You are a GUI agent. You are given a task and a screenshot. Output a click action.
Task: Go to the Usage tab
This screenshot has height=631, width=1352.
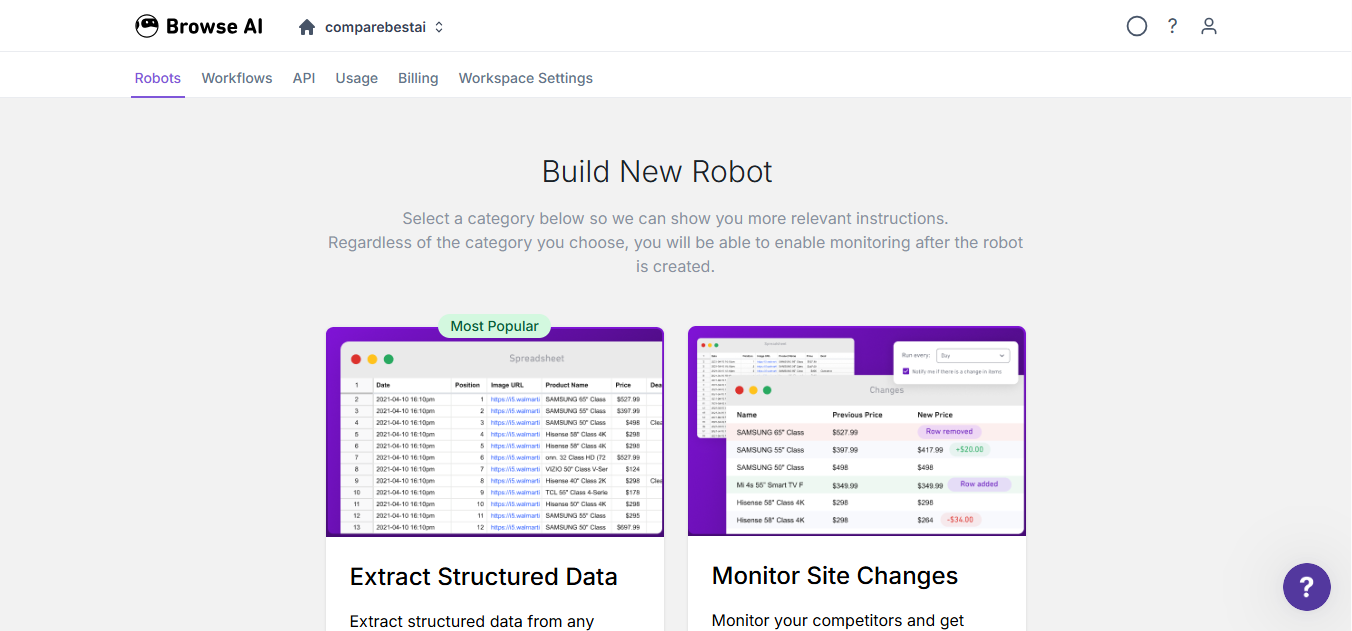[357, 78]
